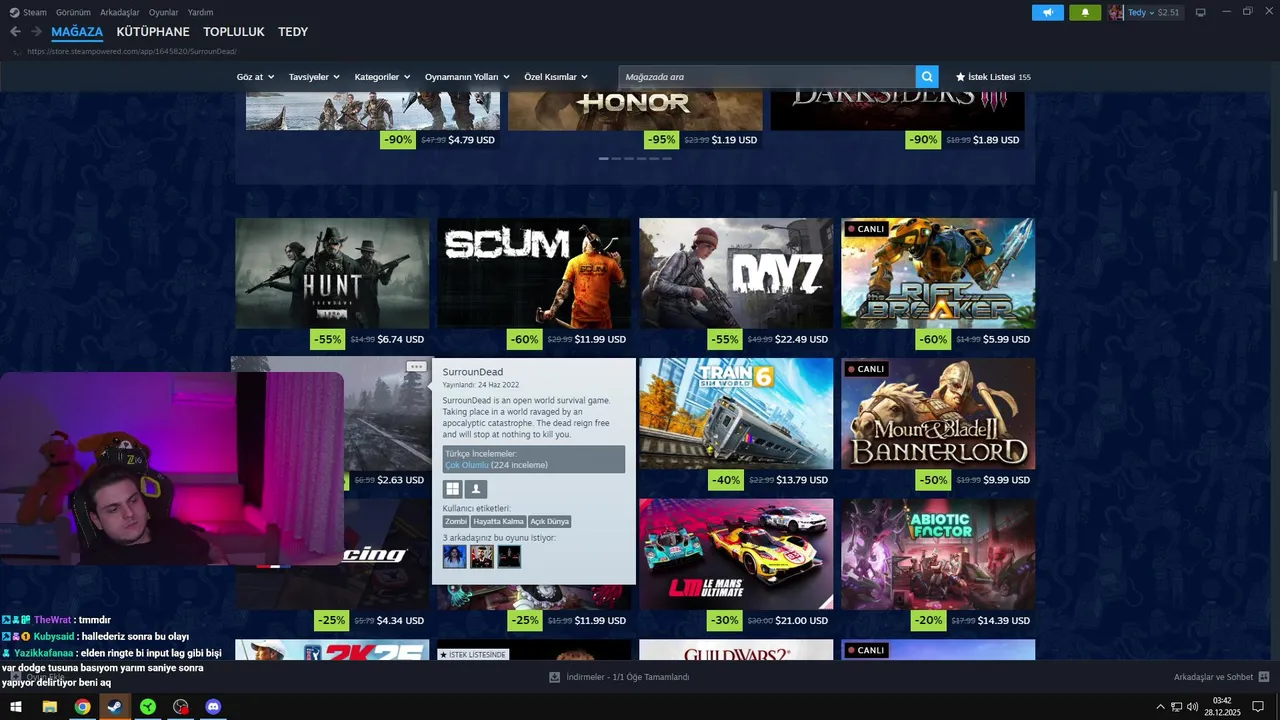
Task: Open İstek Listesi wishlist link
Action: (992, 77)
